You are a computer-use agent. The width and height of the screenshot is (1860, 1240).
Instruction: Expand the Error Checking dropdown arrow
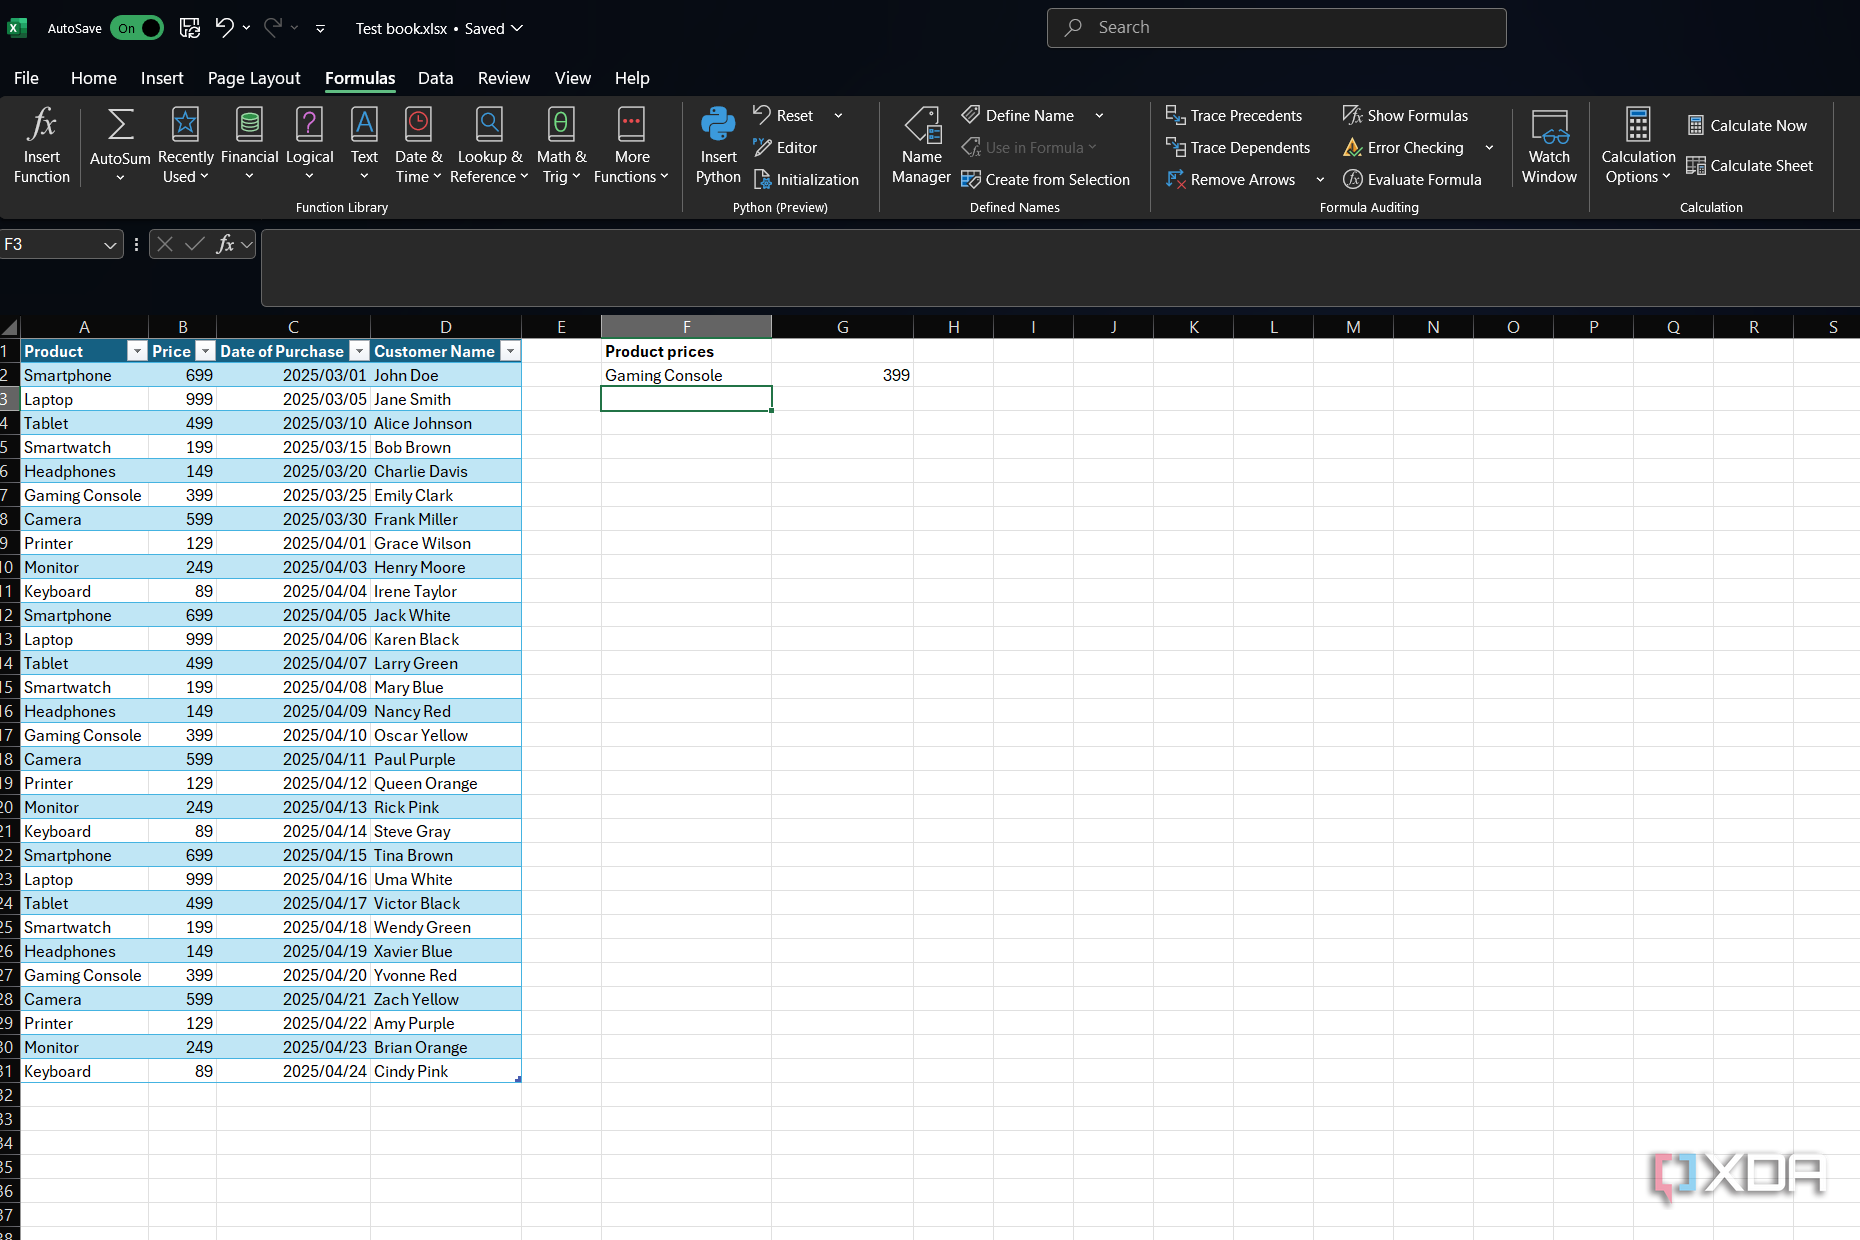[1489, 148]
